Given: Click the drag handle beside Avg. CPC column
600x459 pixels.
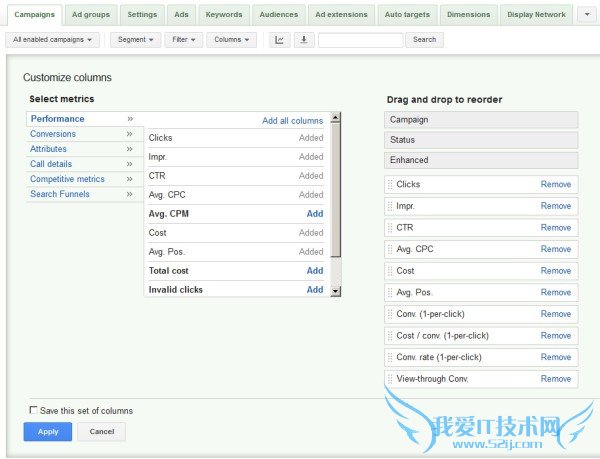Looking at the screenshot, I should 390,249.
